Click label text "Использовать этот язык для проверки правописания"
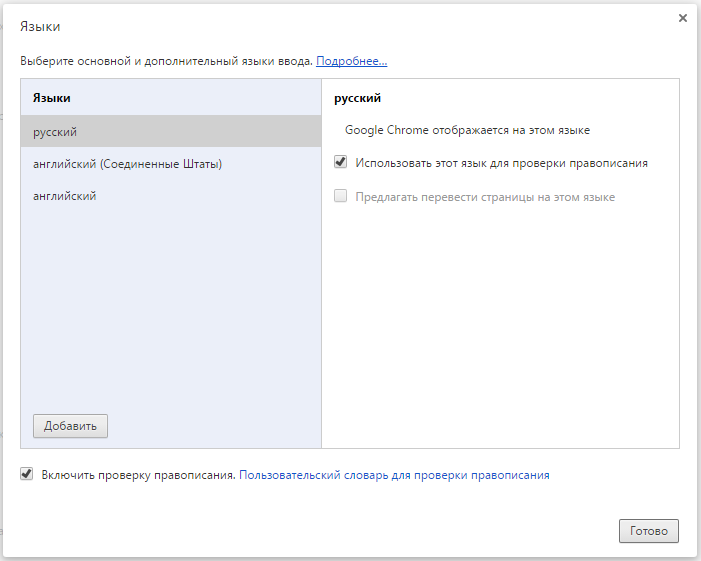 pos(502,162)
